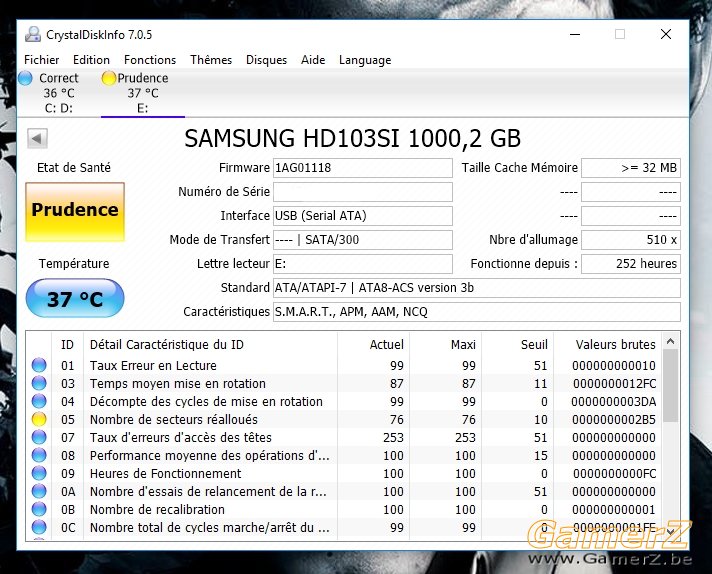Click the Caractéristiques field
712x574 pixels.
[476, 312]
